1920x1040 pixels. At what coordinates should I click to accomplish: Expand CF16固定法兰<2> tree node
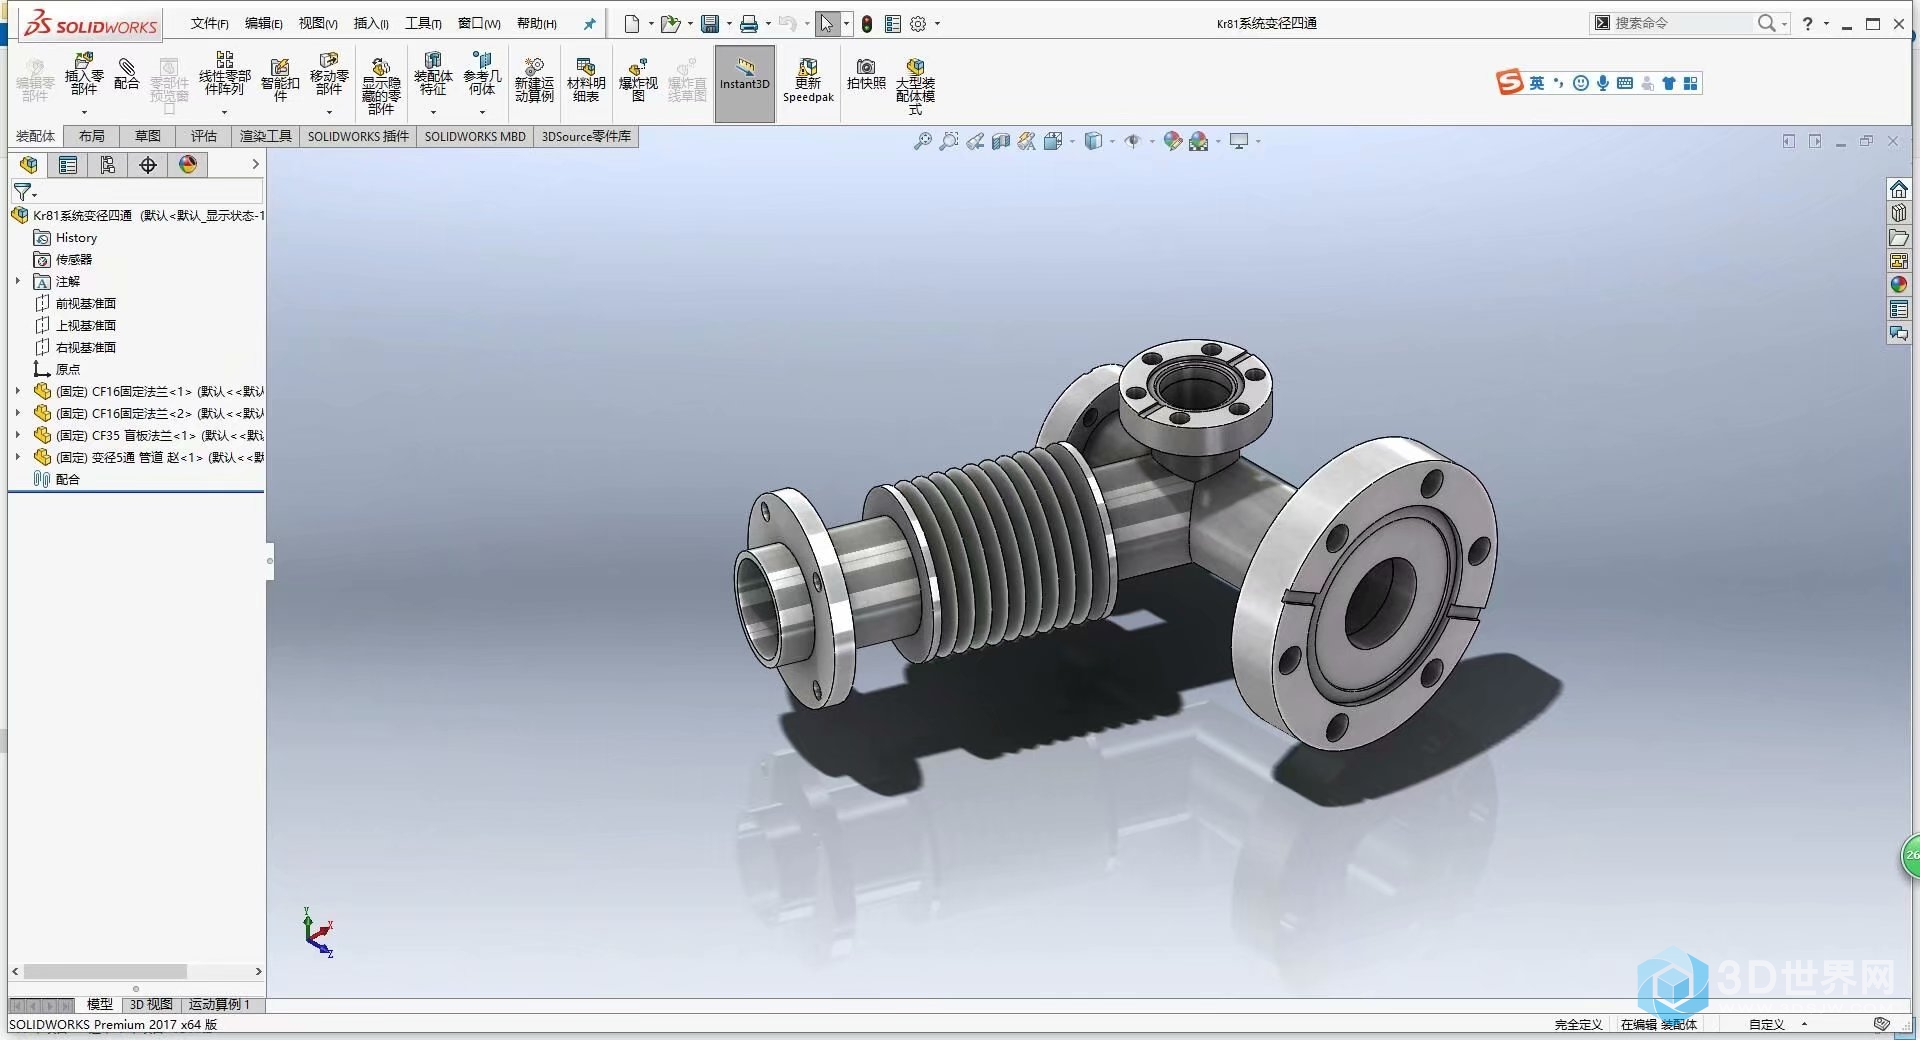pyautogui.click(x=18, y=413)
